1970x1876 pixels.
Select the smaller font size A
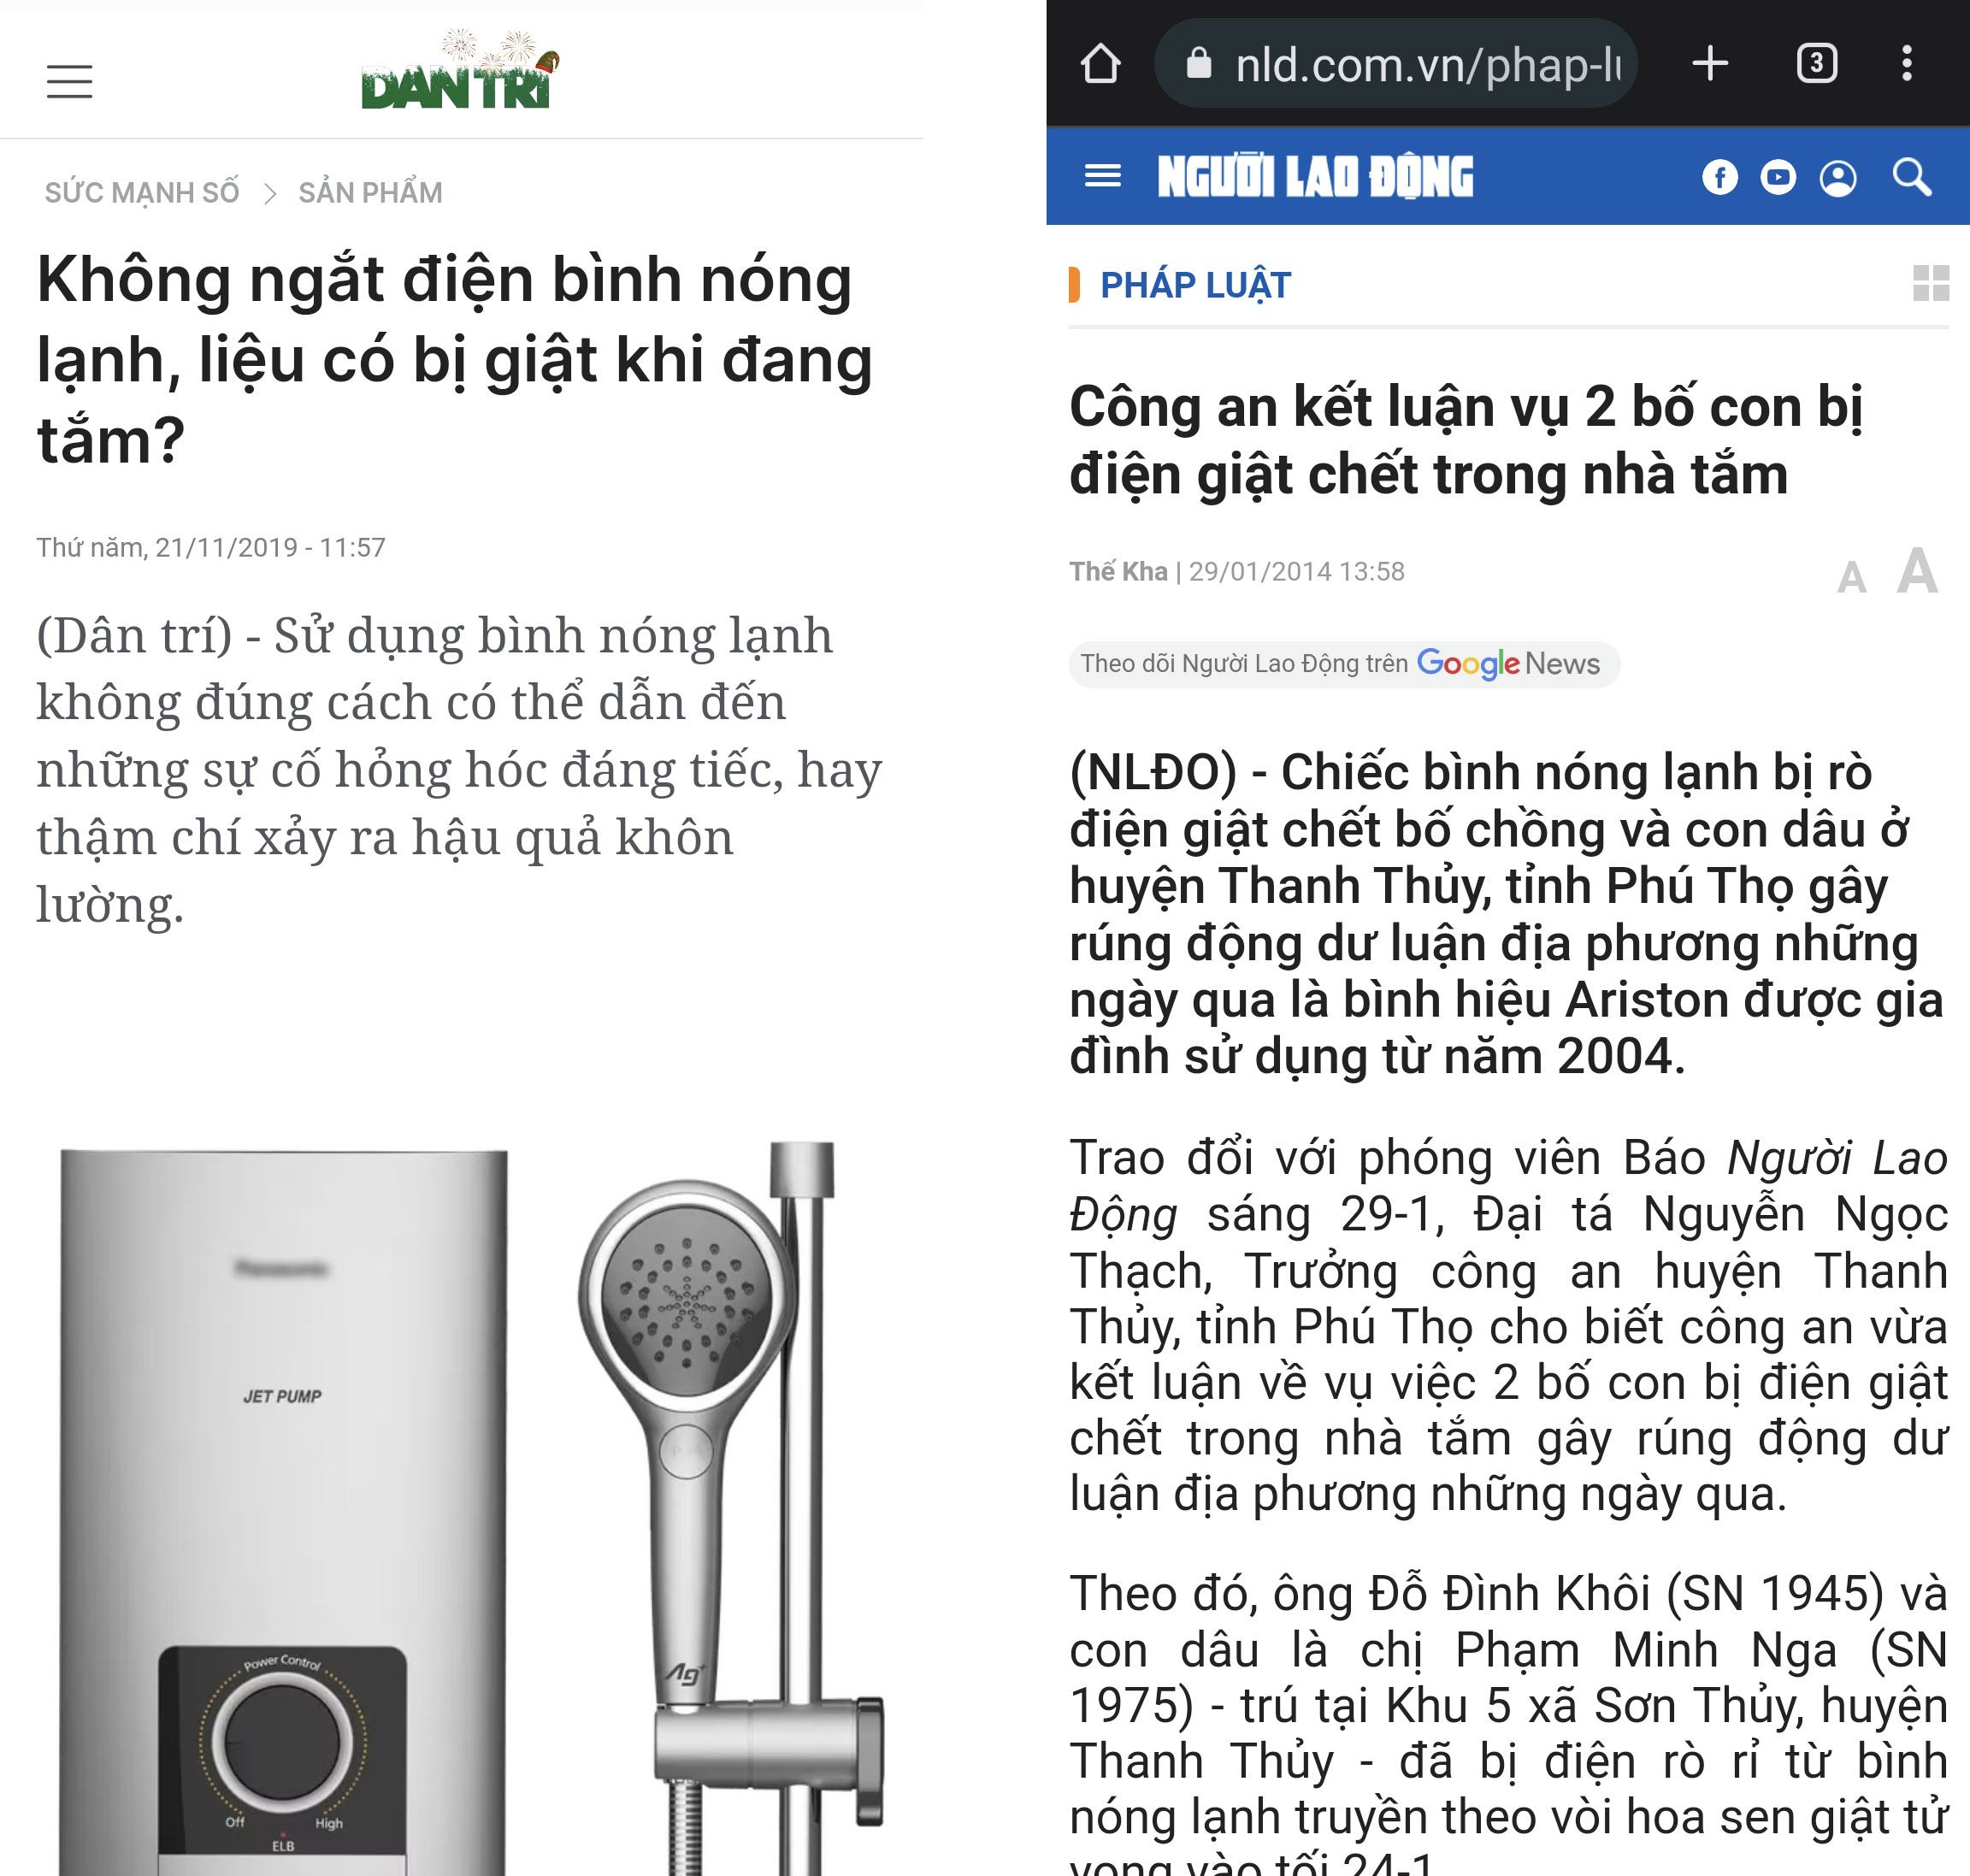(x=1851, y=577)
